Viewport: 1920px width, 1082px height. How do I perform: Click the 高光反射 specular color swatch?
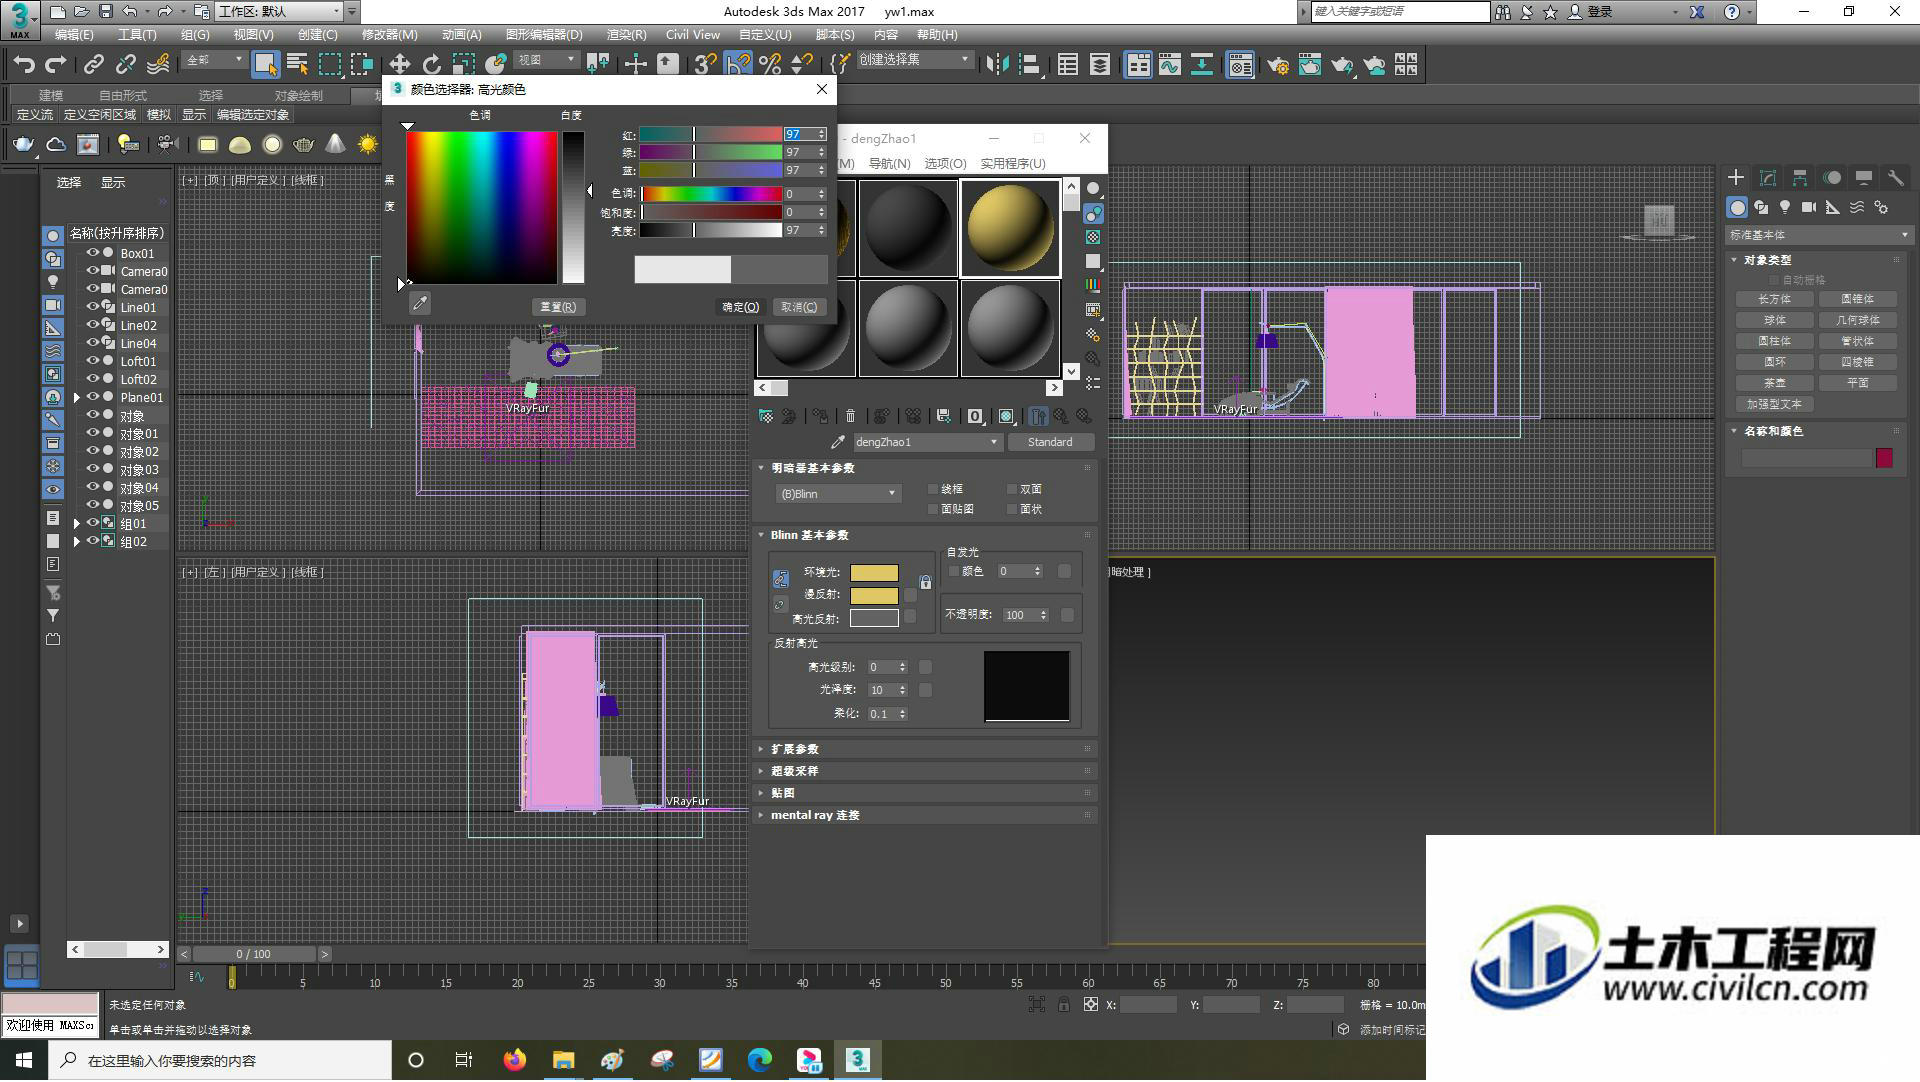click(874, 618)
